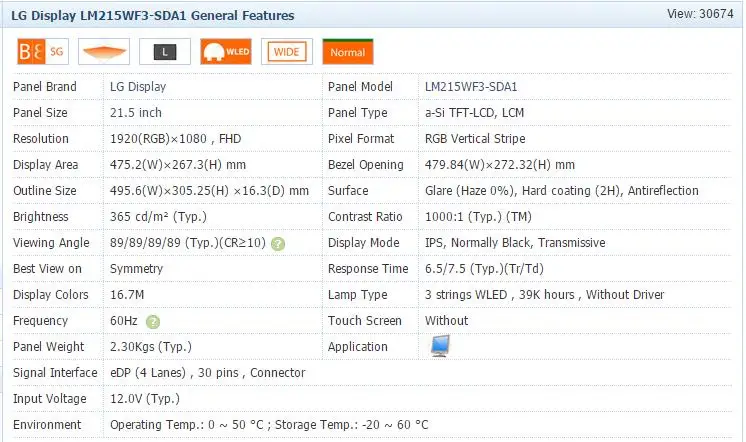746x442 pixels.
Task: Open Viewing Angle help question mark
Action: pos(278,244)
